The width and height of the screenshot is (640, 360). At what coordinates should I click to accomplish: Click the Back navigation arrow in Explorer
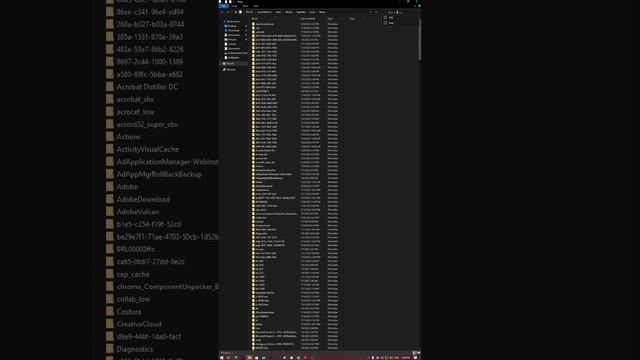point(222,12)
